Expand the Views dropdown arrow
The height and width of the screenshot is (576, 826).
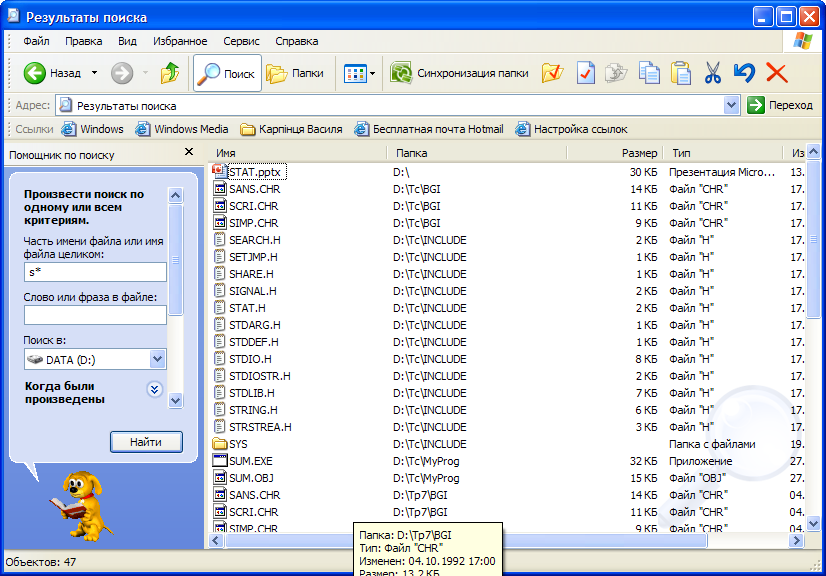tap(372, 74)
